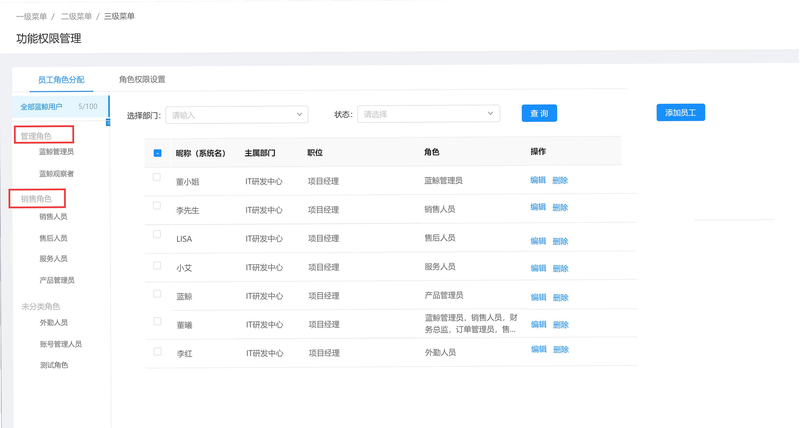Image resolution: width=800 pixels, height=428 pixels.
Task: Click the 添加员工 button
Action: (681, 112)
